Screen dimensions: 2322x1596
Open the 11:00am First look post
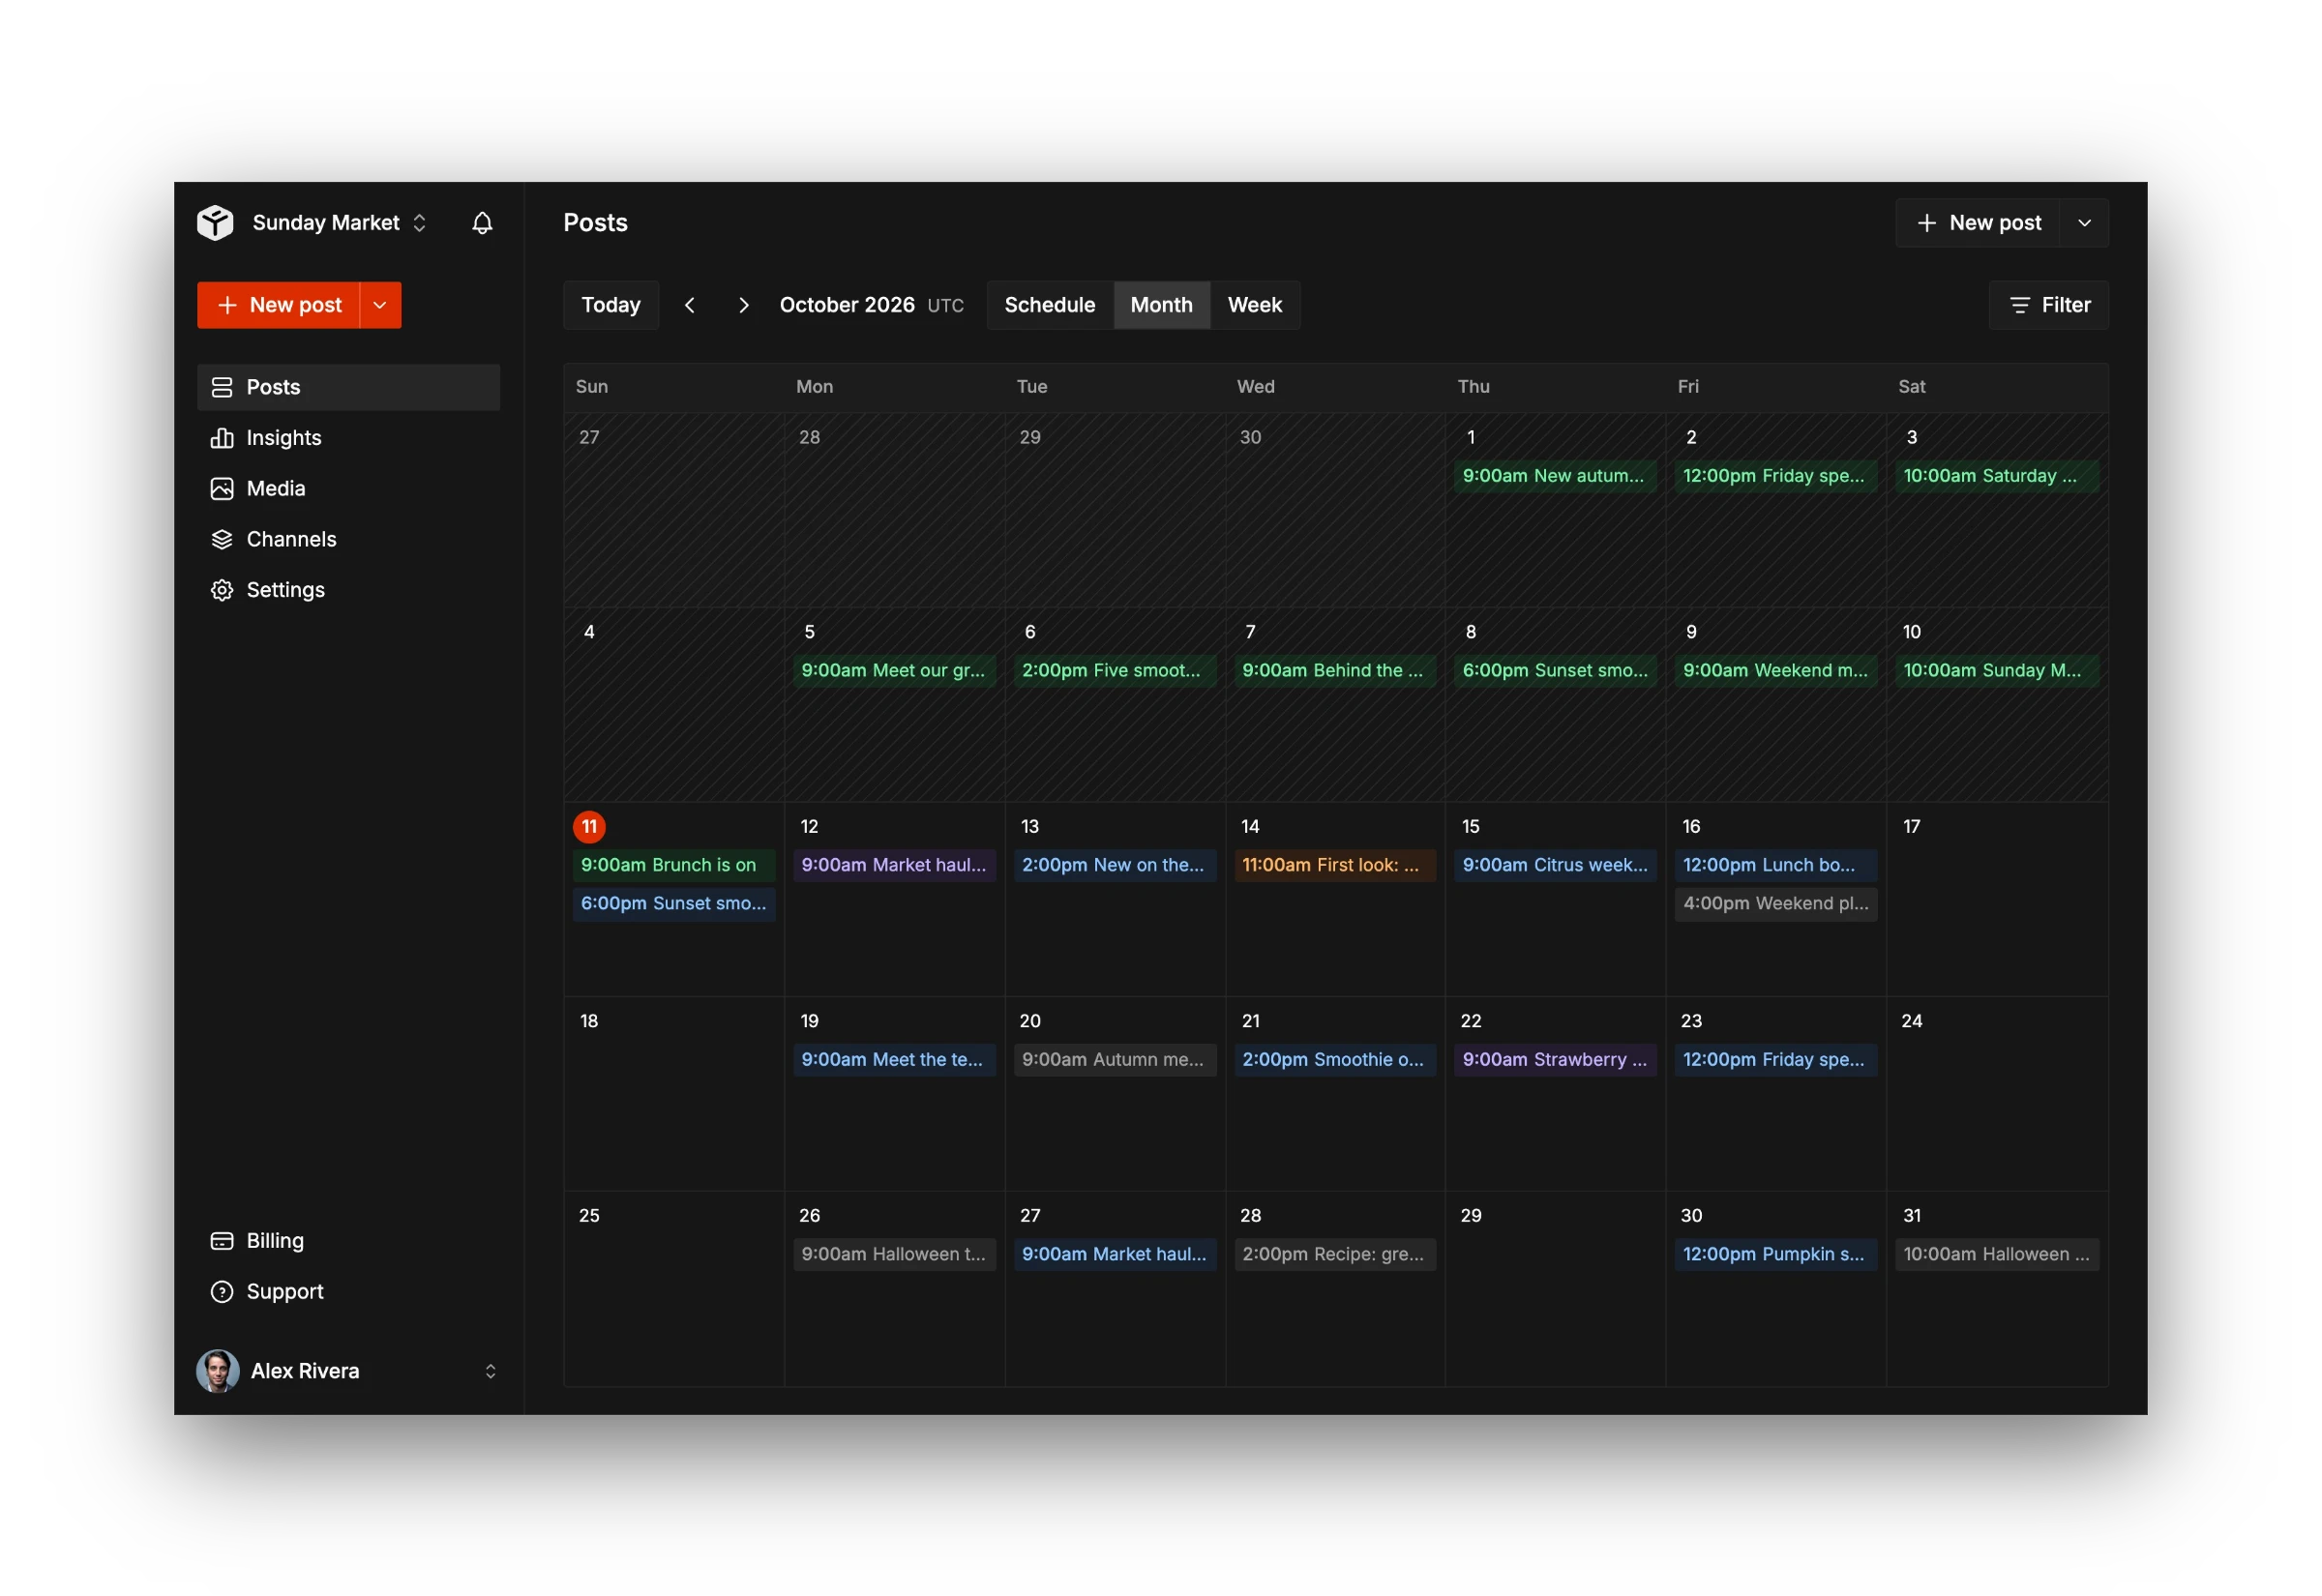(1335, 865)
